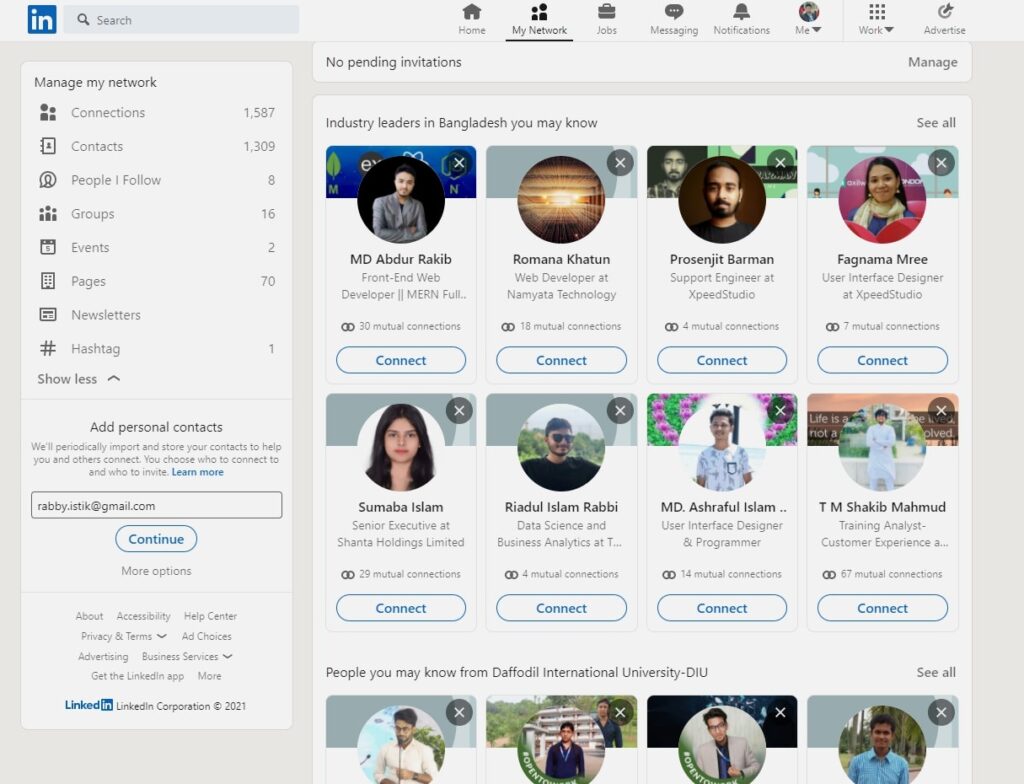Click the mutual connections icon under Romana Khatun
This screenshot has height=784, width=1024.
(508, 327)
